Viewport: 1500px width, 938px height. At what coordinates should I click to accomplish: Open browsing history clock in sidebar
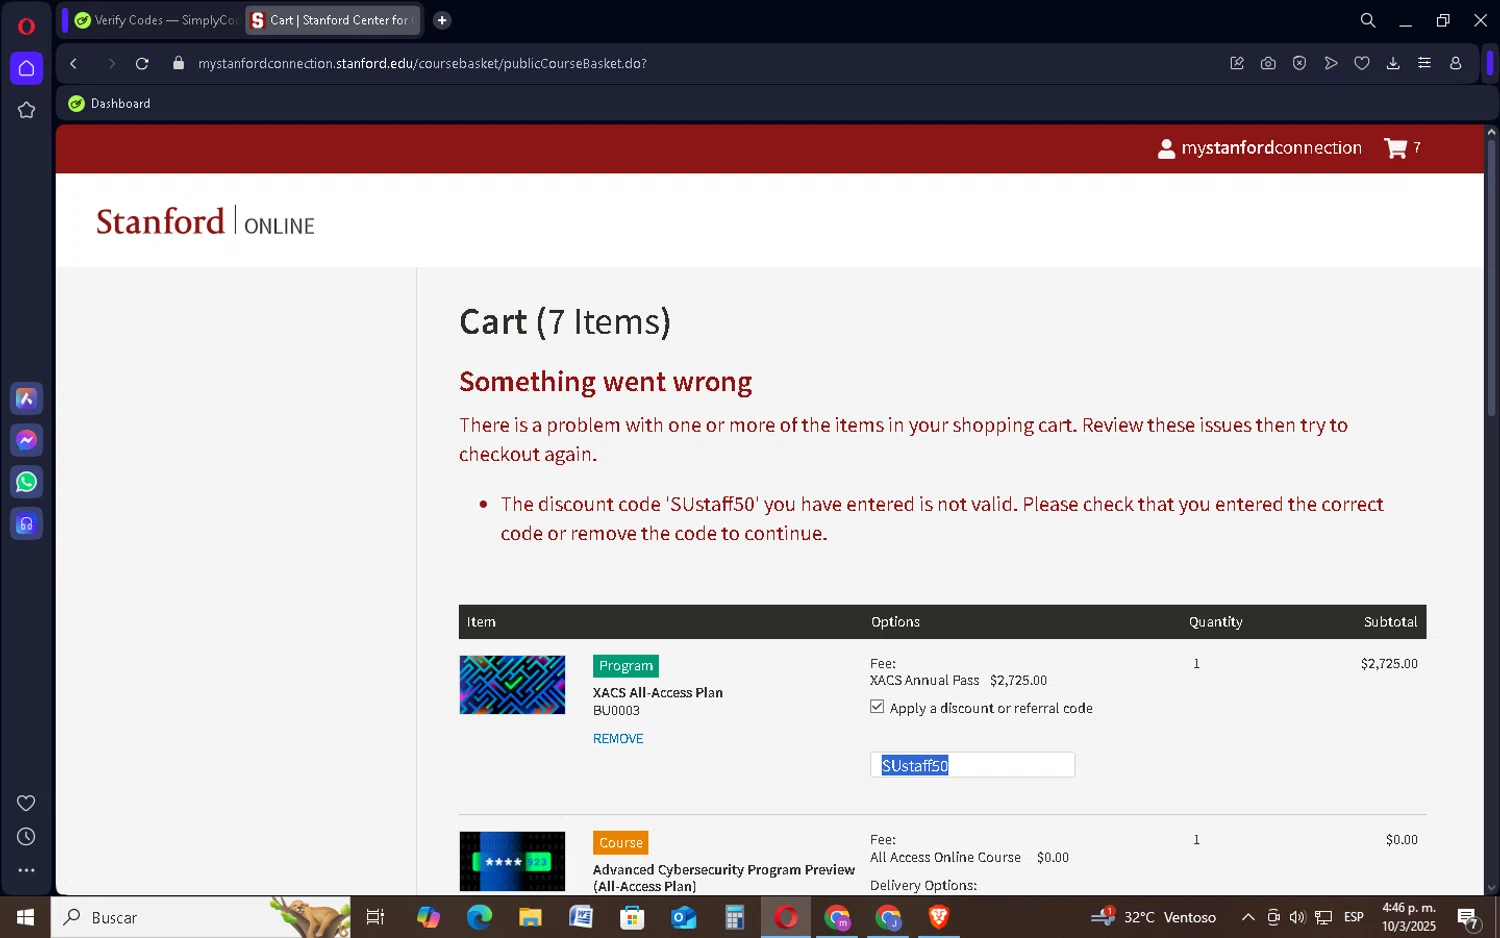tap(27, 837)
